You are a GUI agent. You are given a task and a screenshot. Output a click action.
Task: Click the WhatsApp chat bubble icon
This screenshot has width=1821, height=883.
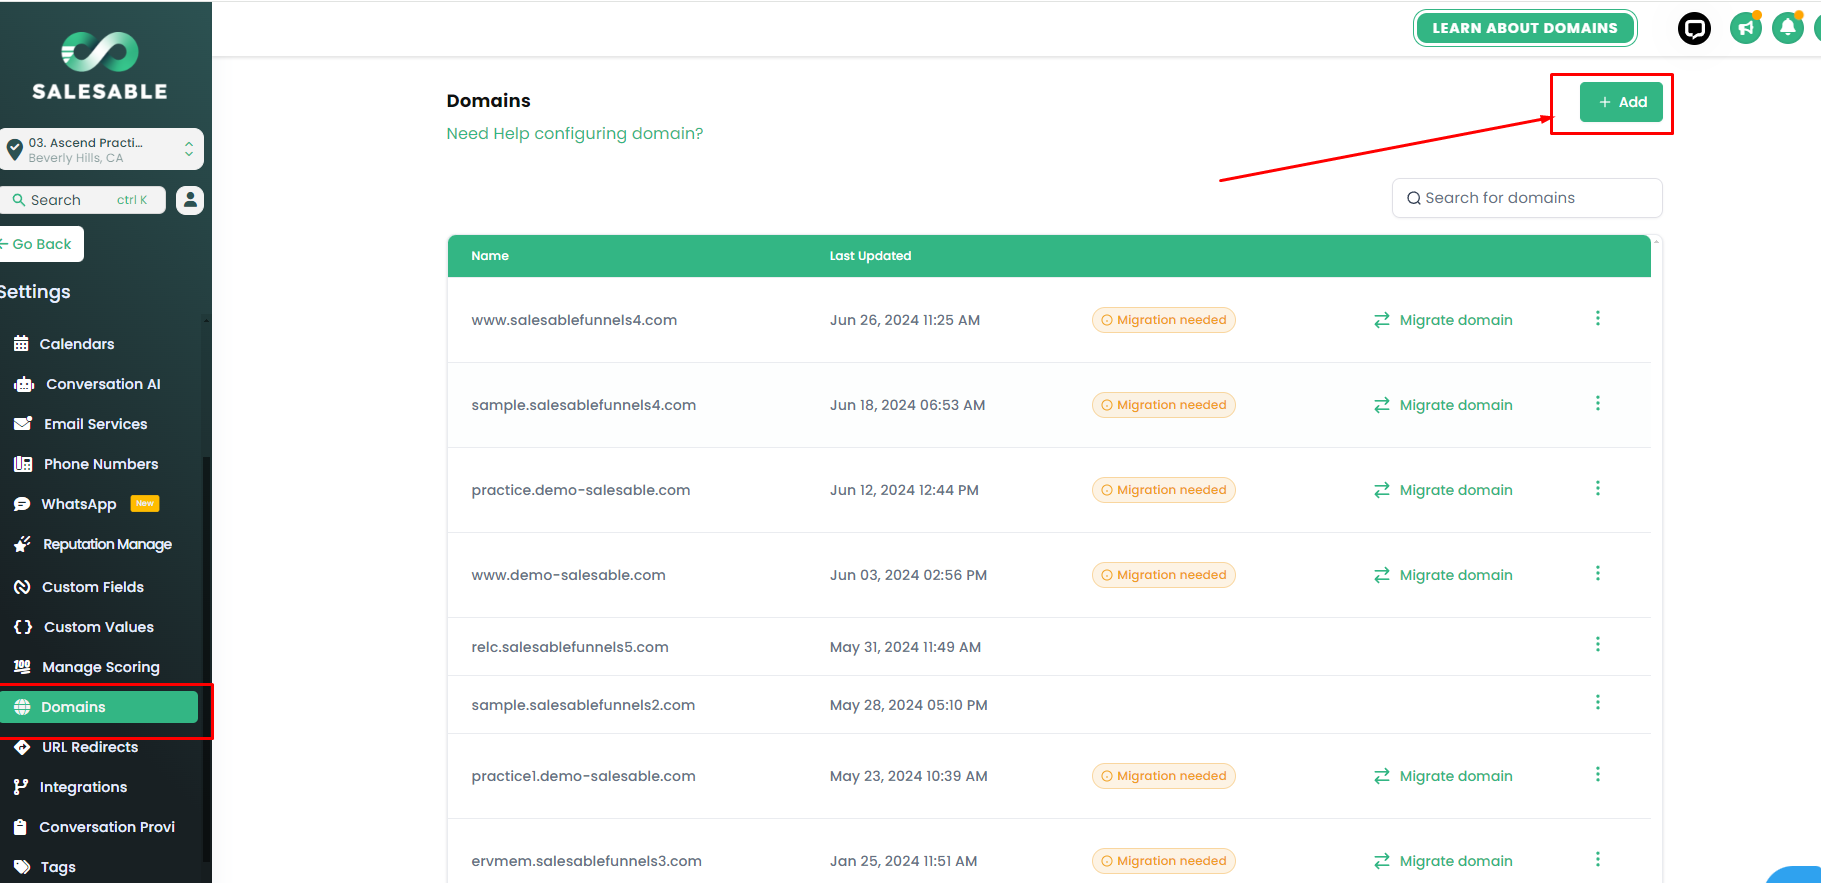pyautogui.click(x=22, y=504)
